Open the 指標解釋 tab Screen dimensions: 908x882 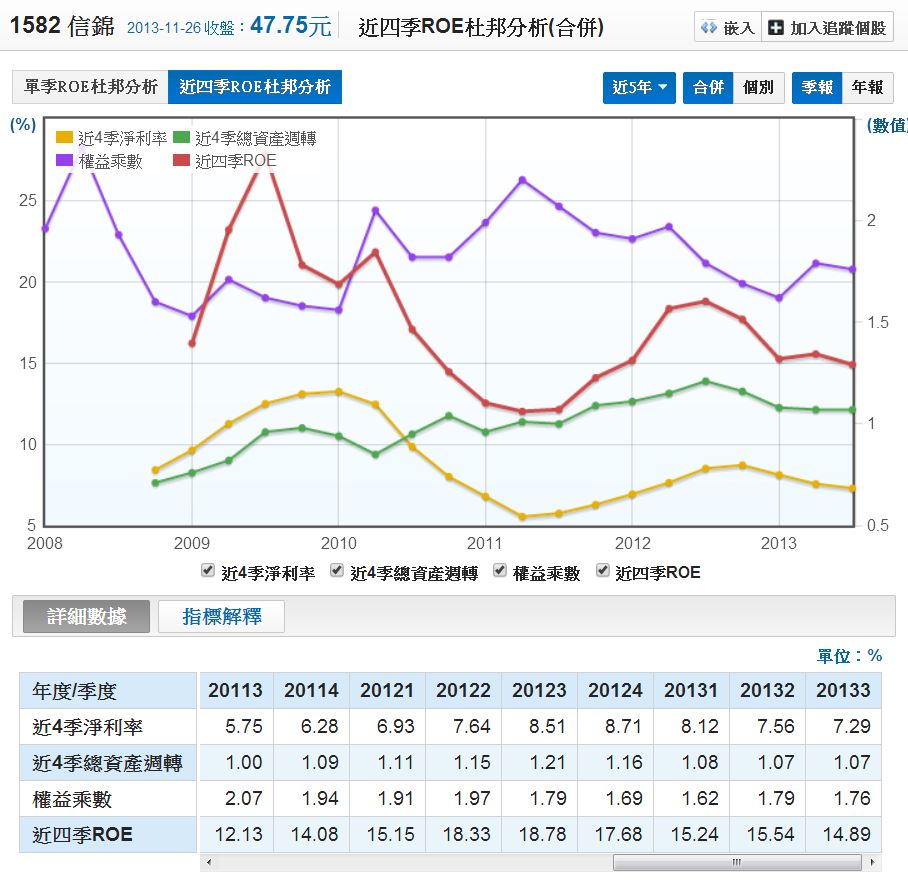(222, 617)
